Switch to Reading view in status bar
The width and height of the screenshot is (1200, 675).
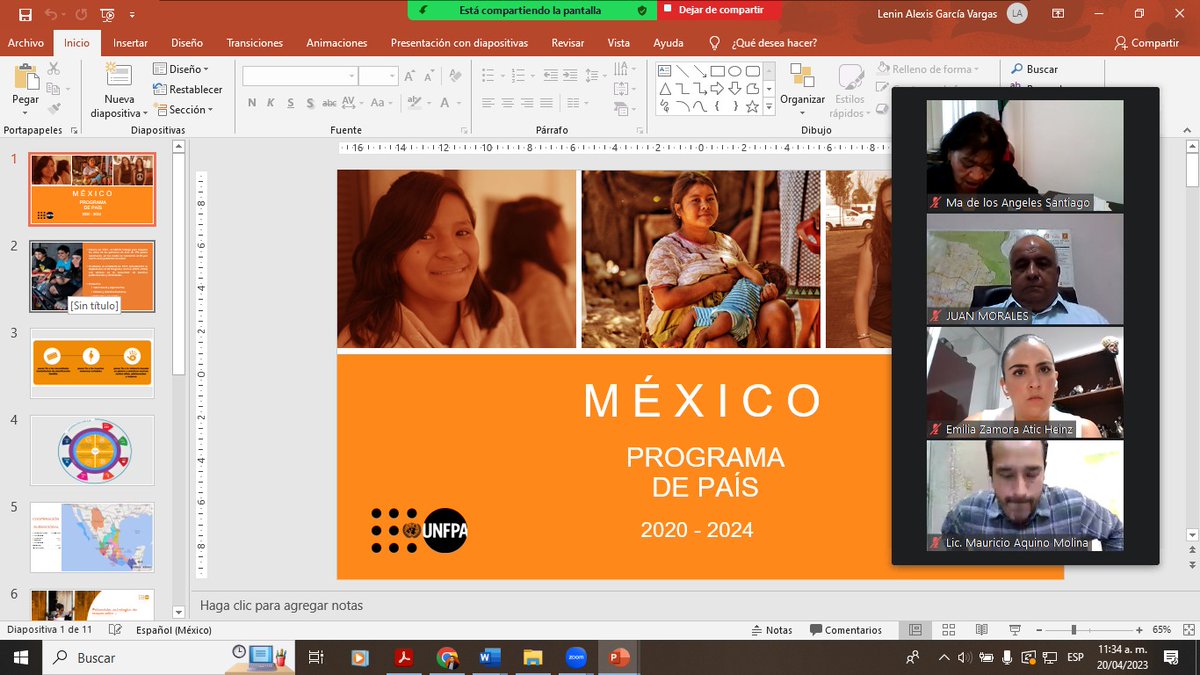click(x=981, y=630)
